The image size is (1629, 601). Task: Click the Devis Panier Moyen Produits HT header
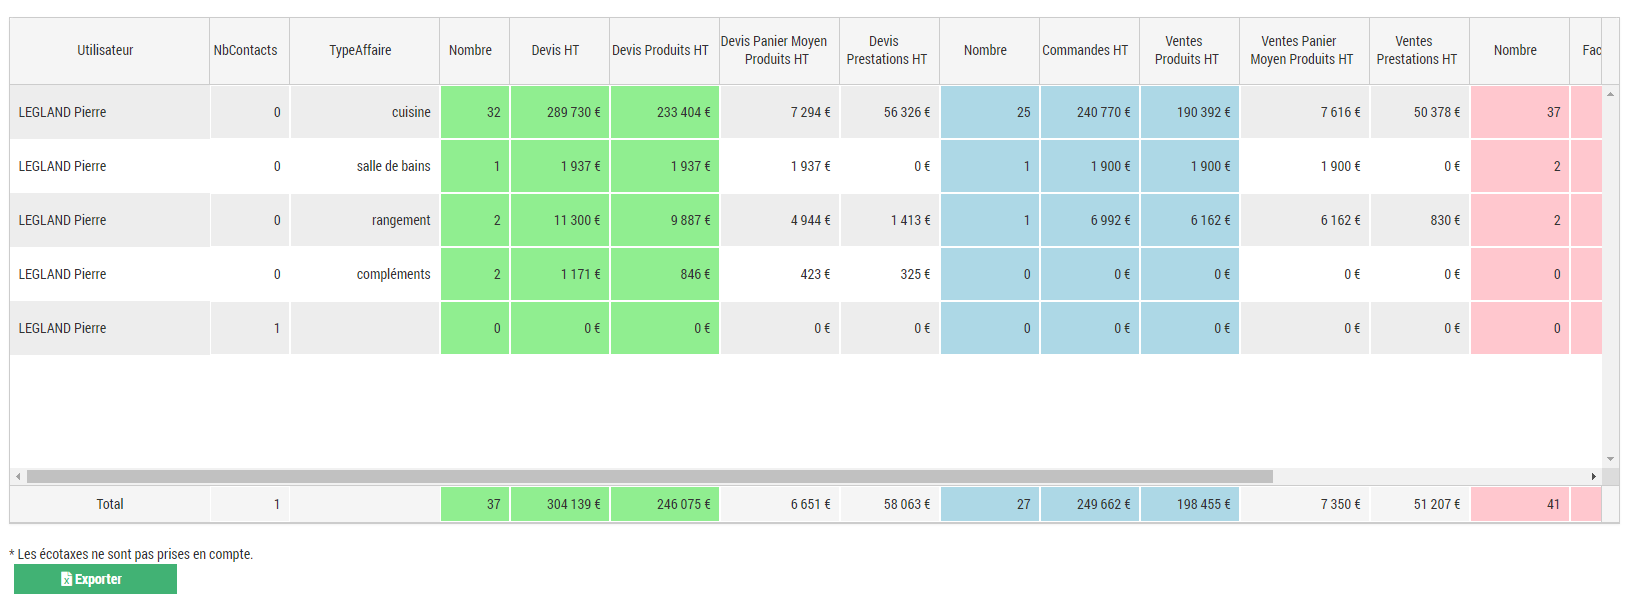click(x=775, y=50)
